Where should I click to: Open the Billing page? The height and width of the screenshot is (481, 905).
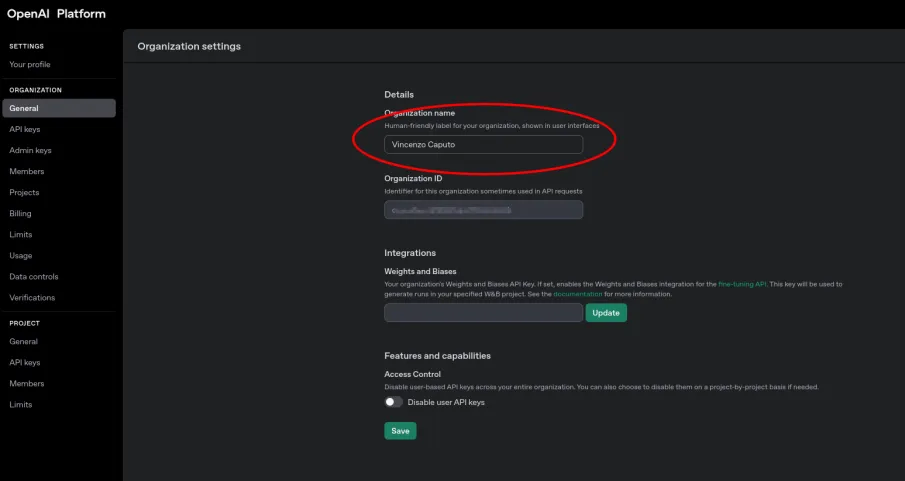[20, 214]
